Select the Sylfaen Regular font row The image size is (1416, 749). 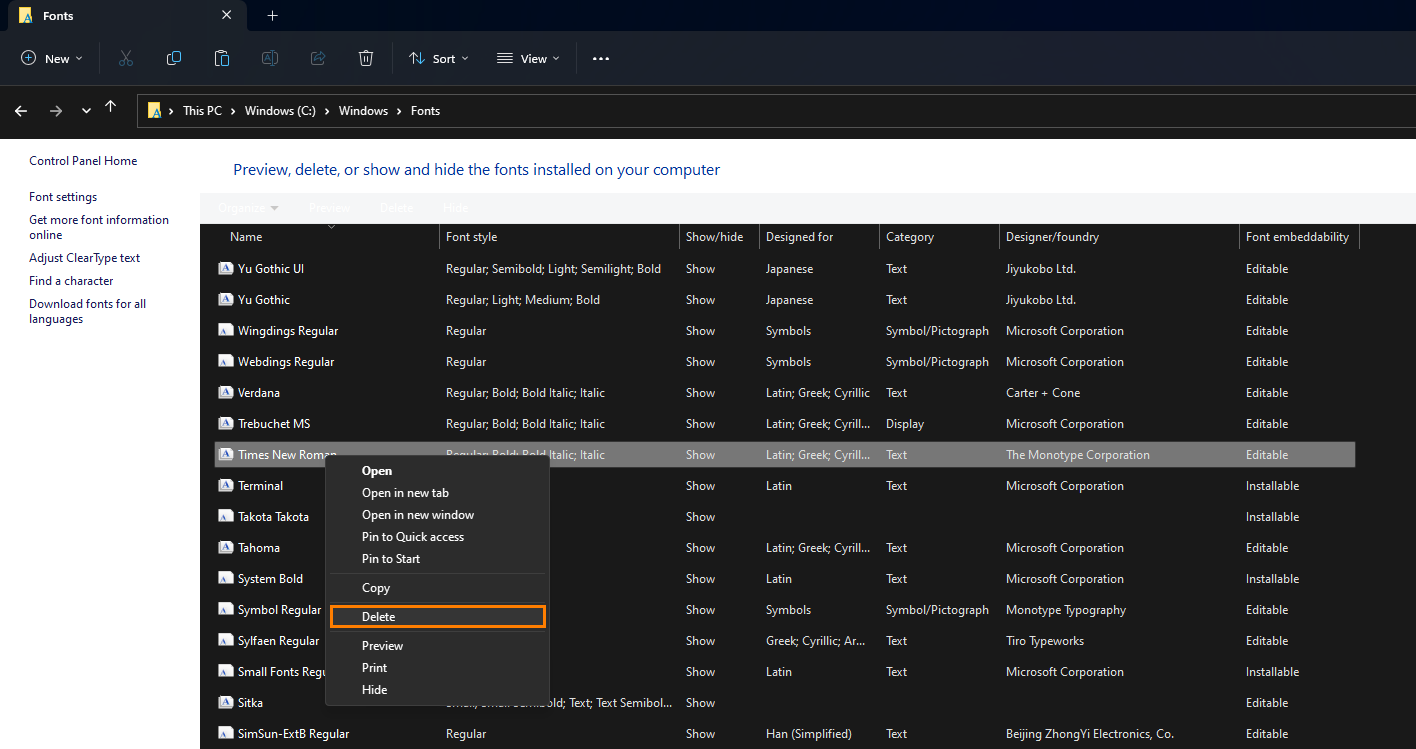[785, 641]
